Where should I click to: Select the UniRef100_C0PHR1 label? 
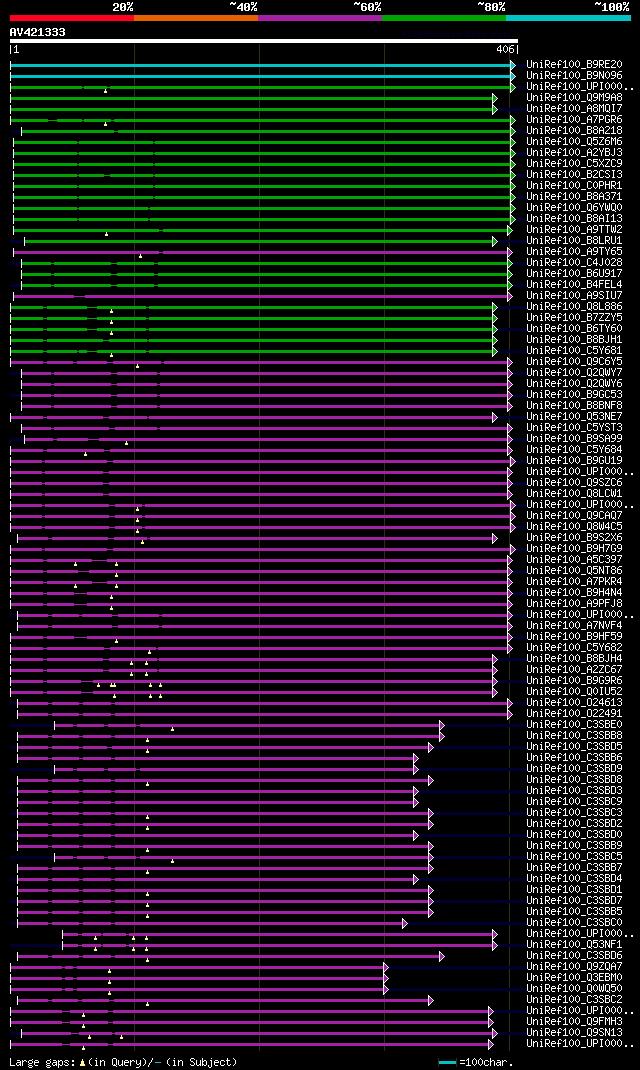[x=574, y=186]
